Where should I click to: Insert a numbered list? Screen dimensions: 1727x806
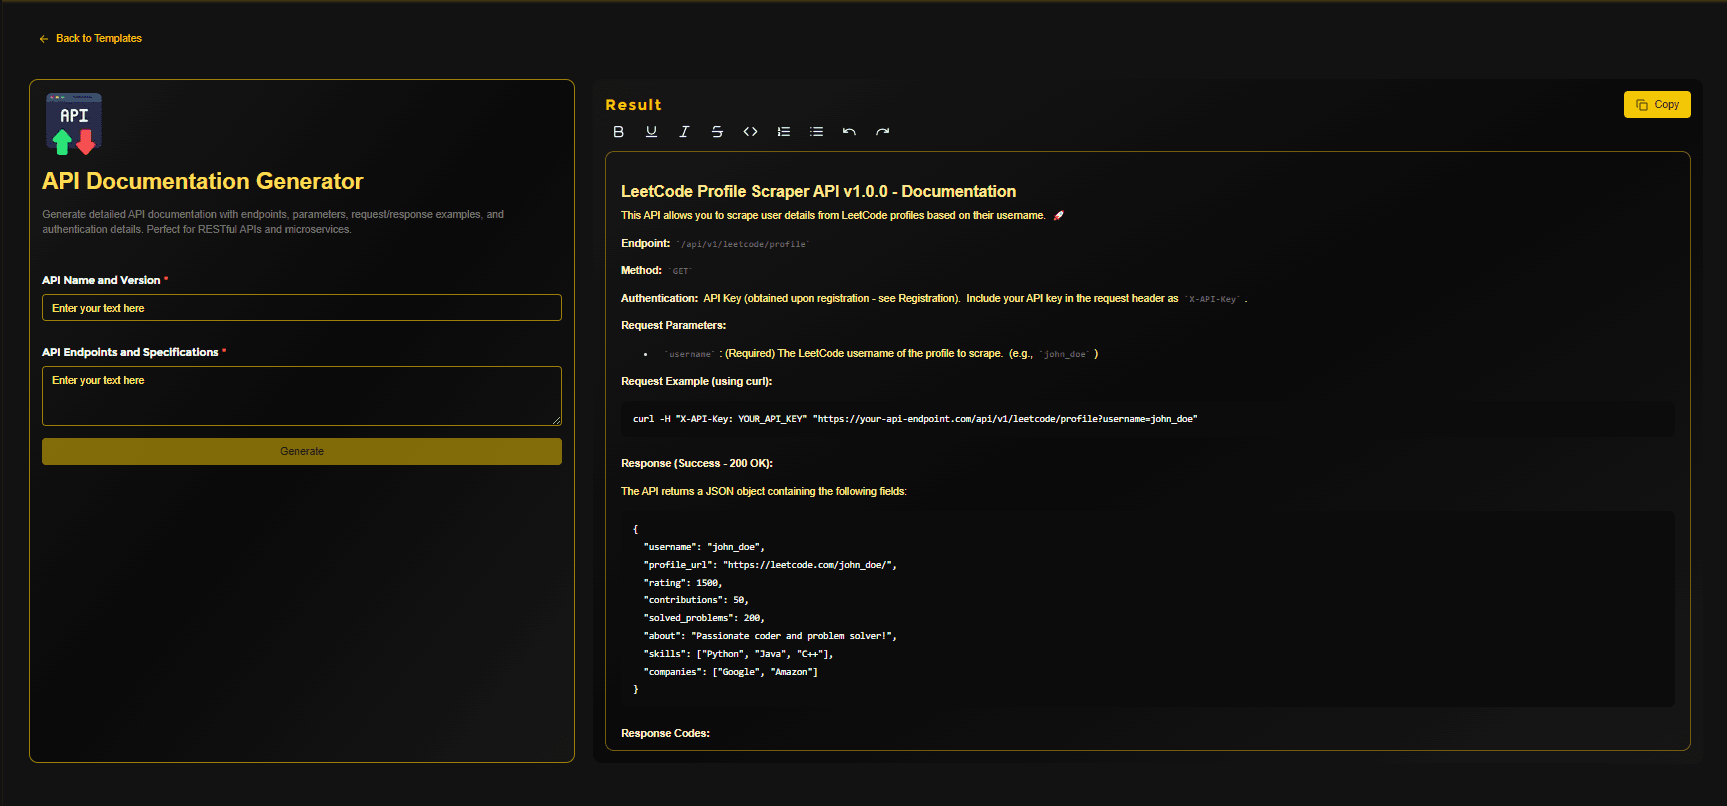[783, 132]
